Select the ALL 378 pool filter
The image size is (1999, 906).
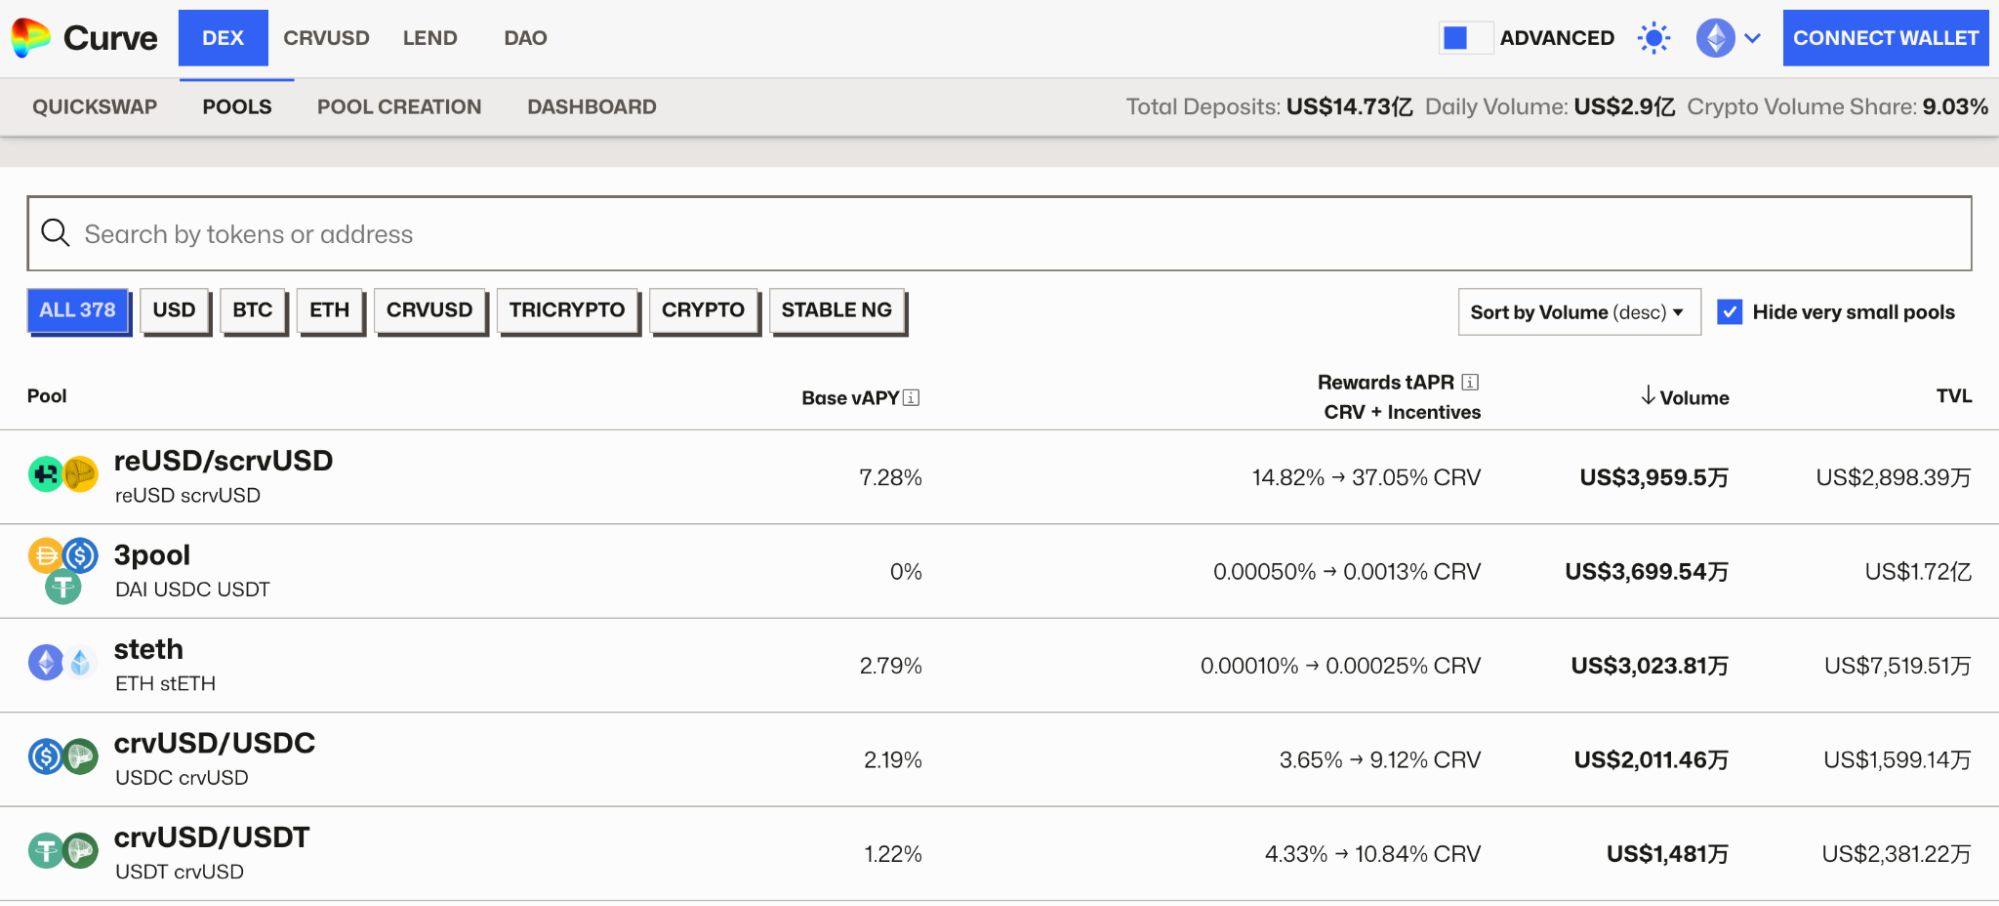78,311
